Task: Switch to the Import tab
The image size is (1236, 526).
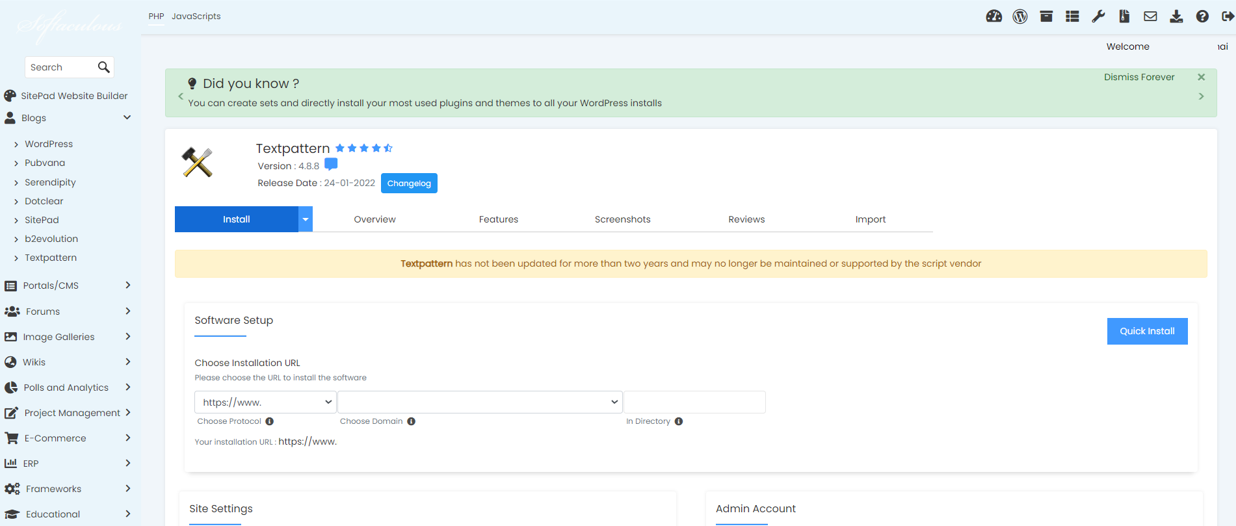Action: click(870, 219)
